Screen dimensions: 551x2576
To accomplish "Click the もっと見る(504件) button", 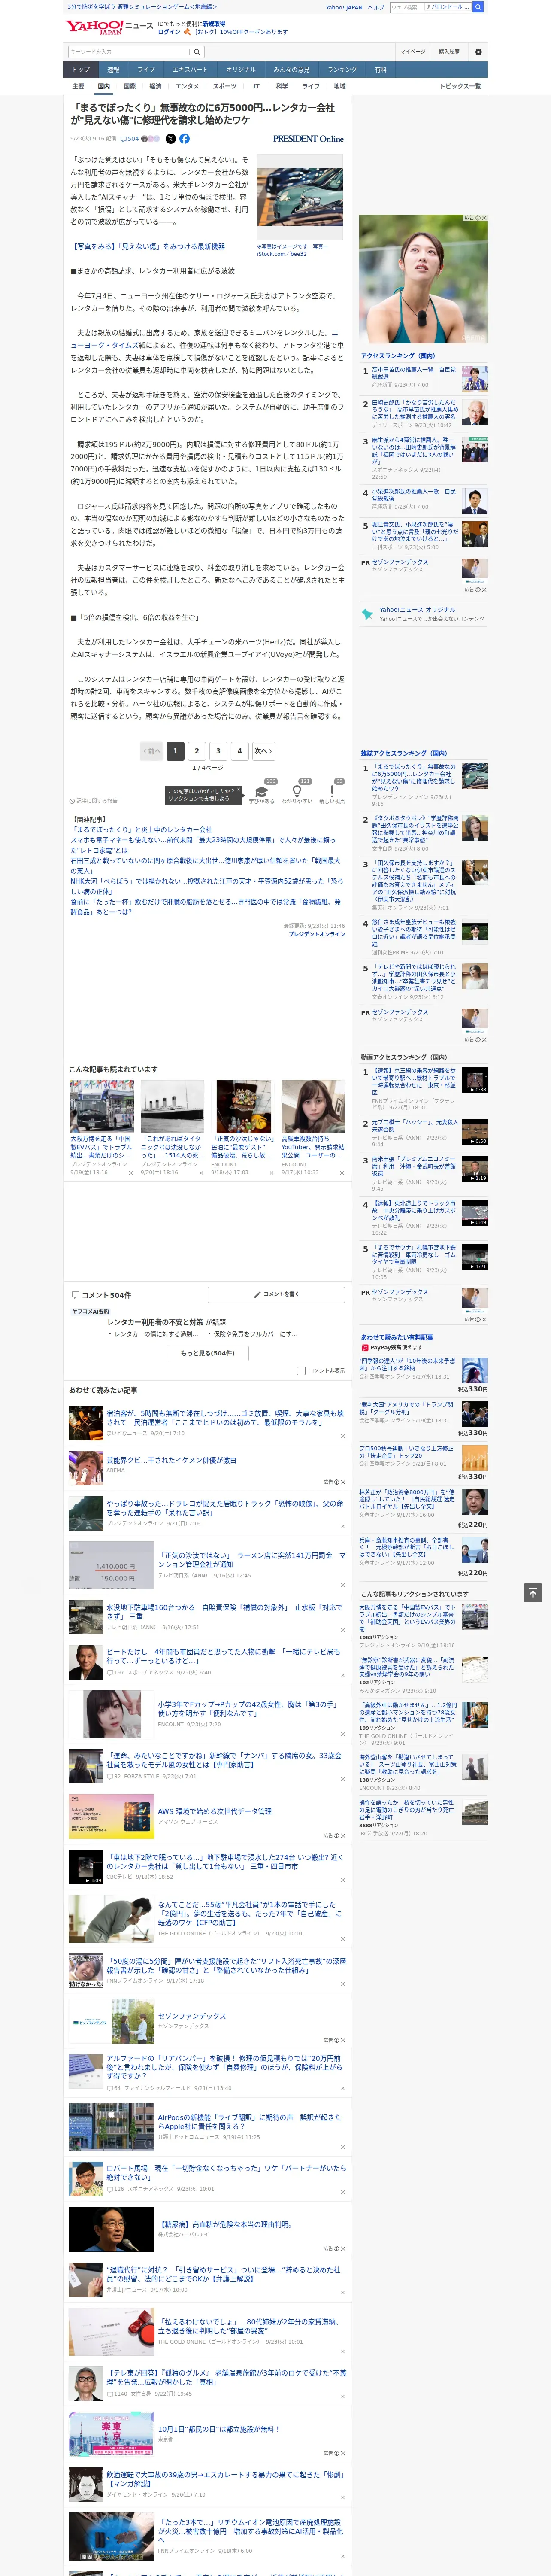I will 208,1353.
